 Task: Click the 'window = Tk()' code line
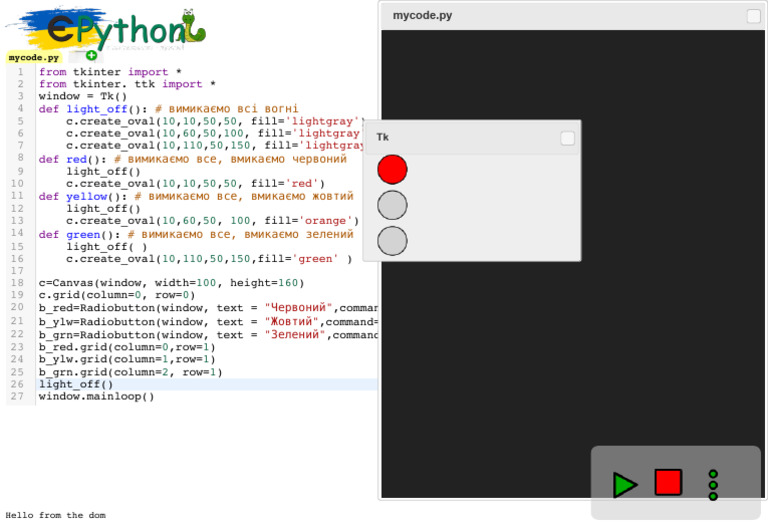(83, 96)
